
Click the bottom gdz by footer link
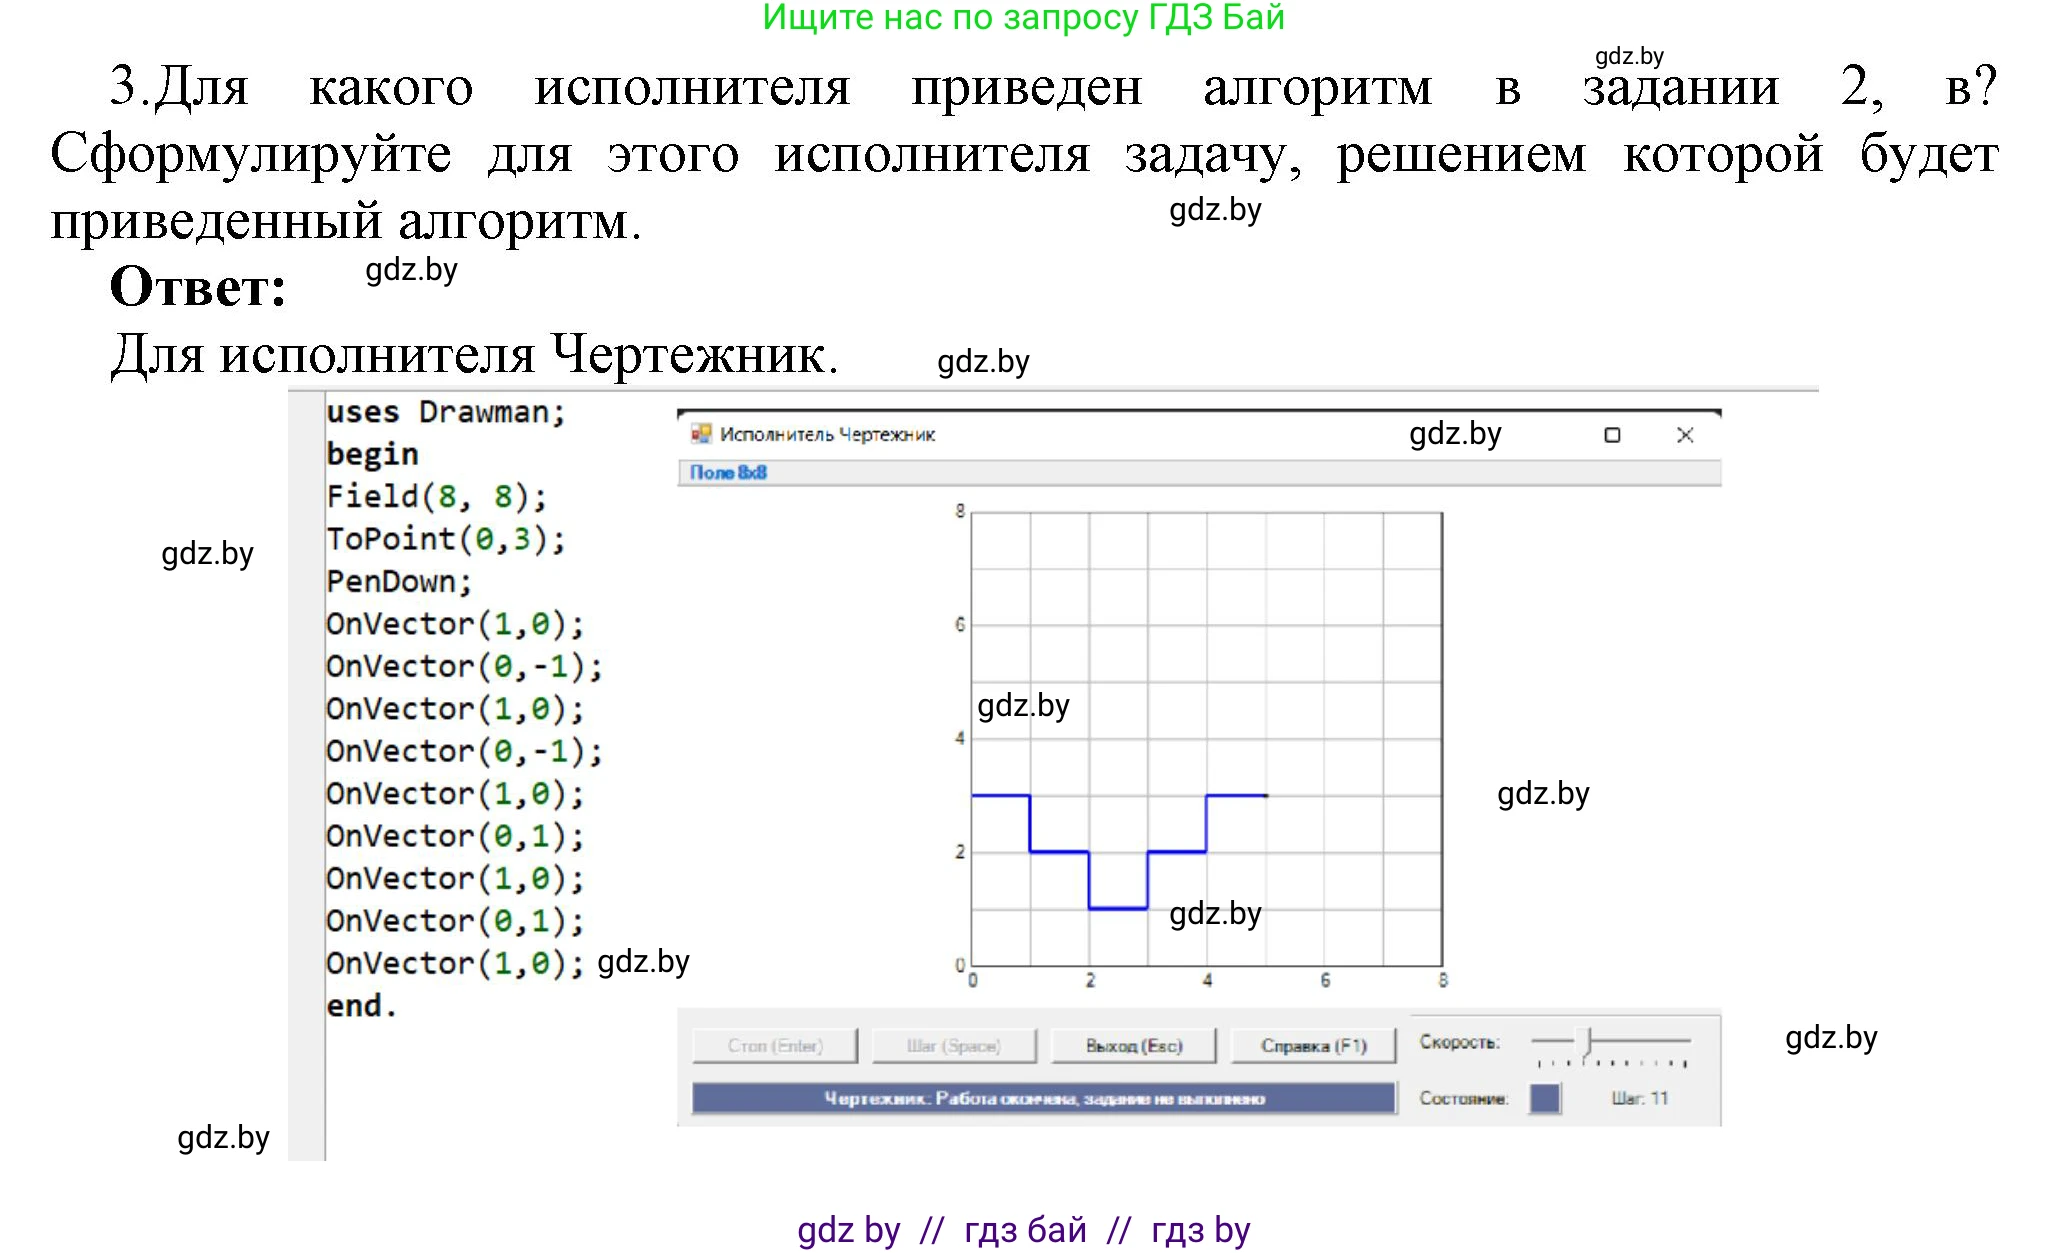pos(1023,1230)
